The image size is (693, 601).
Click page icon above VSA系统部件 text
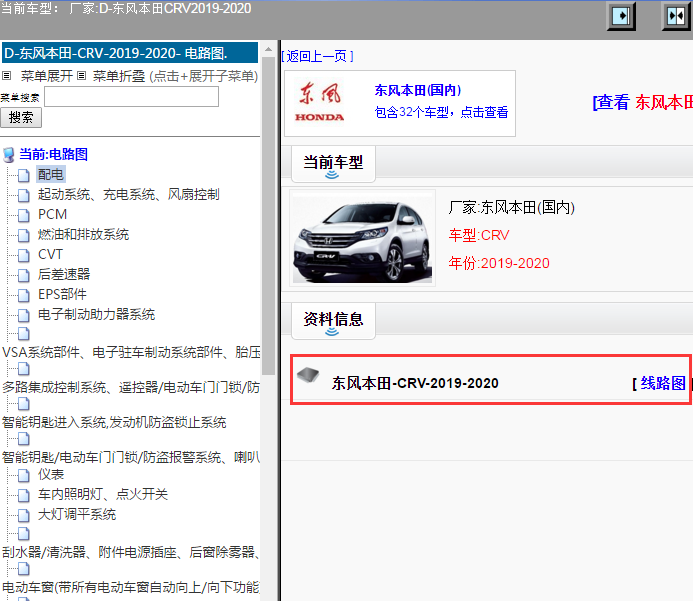point(24,334)
